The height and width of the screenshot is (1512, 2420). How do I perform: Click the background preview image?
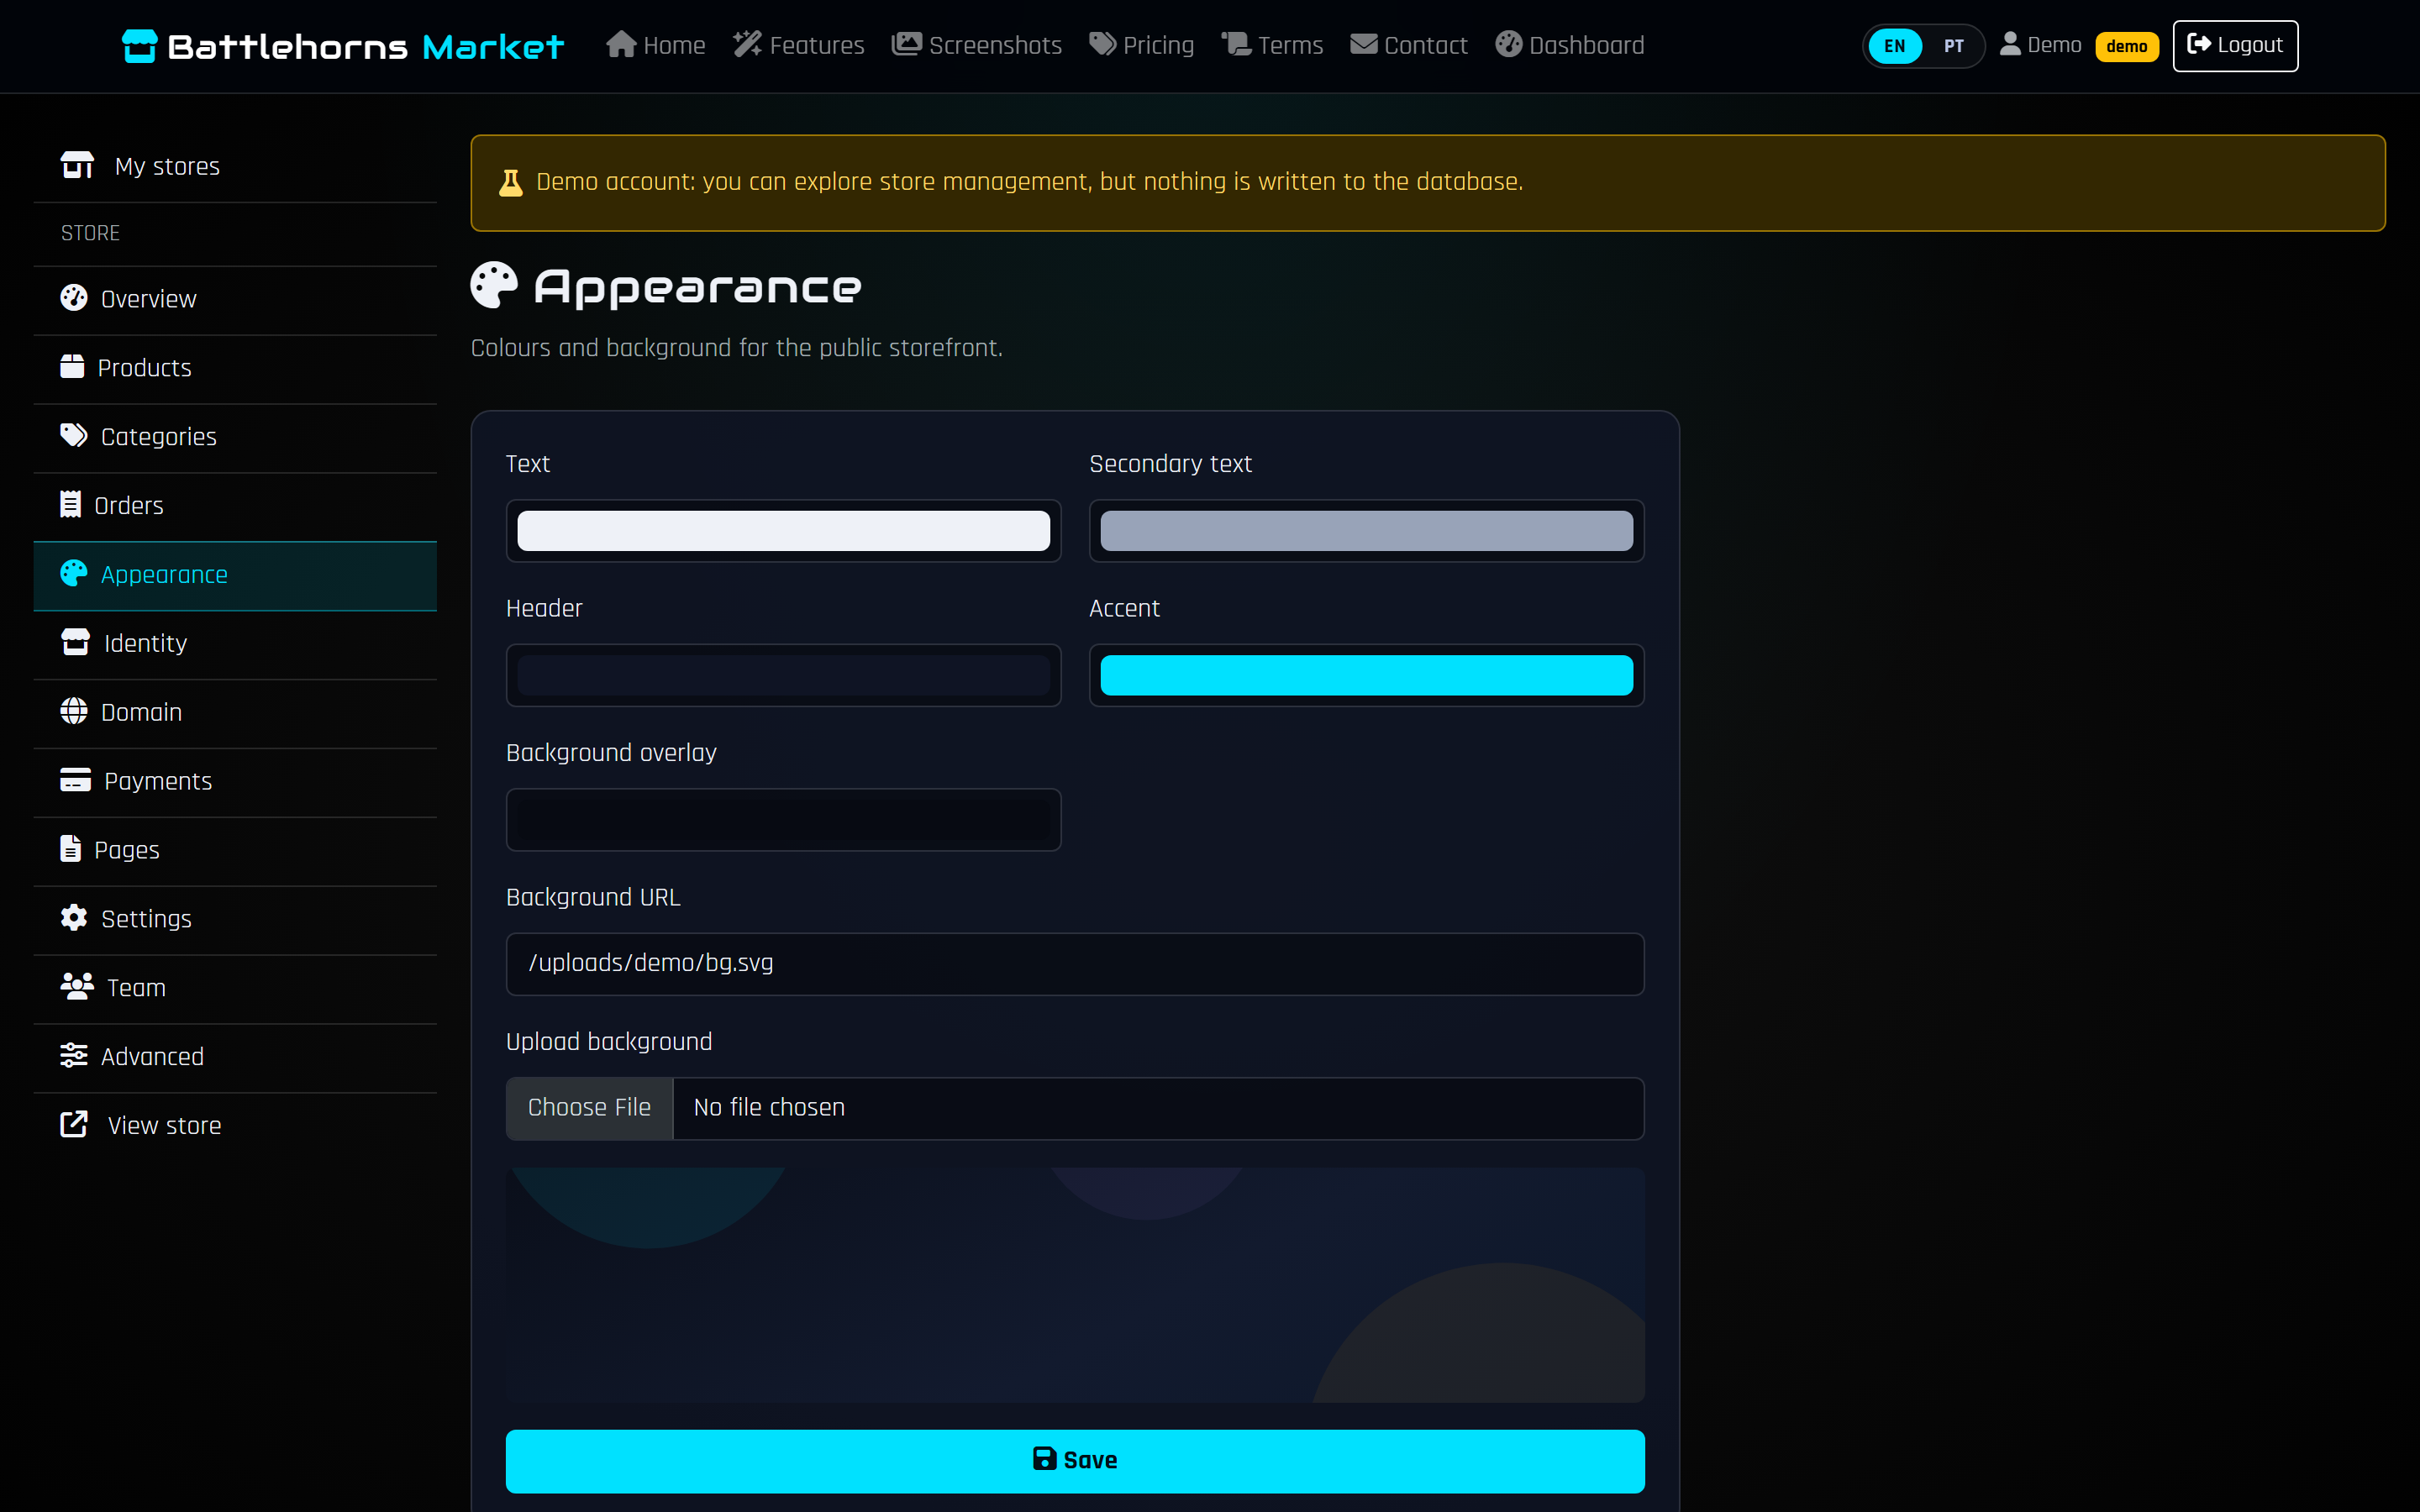pyautogui.click(x=1075, y=1285)
